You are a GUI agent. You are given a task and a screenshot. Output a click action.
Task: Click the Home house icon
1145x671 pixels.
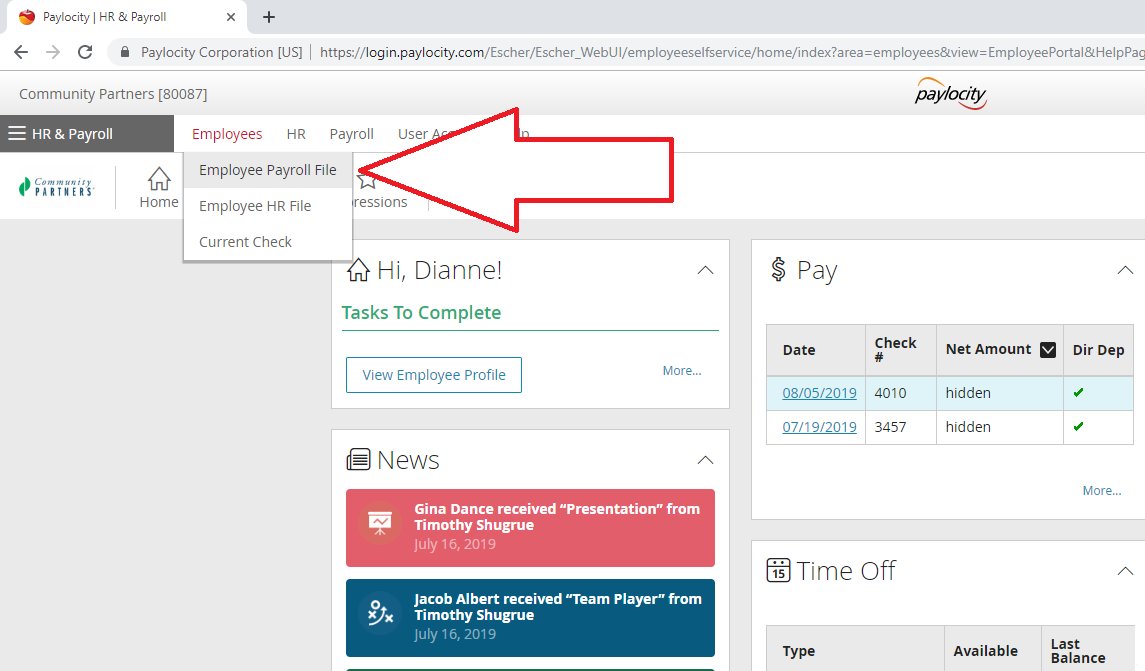click(159, 180)
